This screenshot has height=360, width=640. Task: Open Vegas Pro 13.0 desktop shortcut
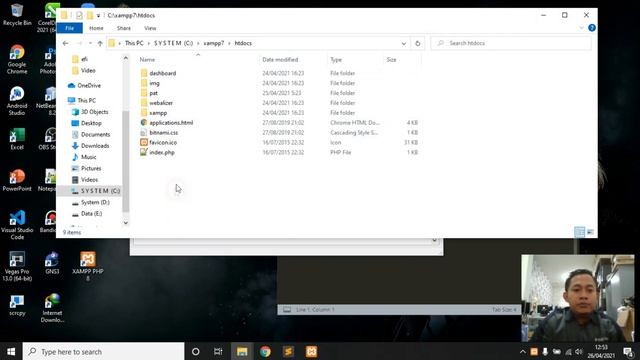coord(17,266)
